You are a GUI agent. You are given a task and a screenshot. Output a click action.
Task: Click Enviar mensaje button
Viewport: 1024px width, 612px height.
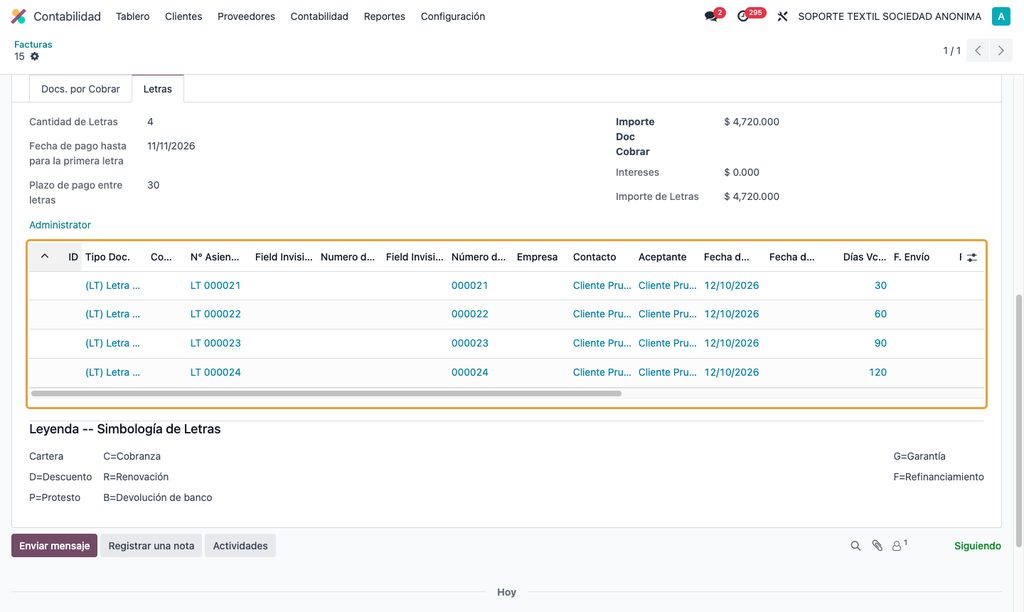pos(54,545)
